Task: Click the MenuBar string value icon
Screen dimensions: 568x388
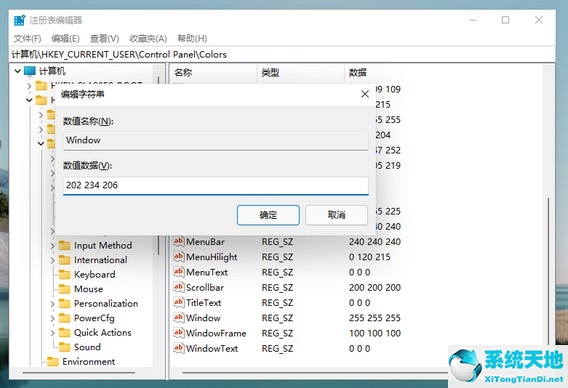Action: 179,241
